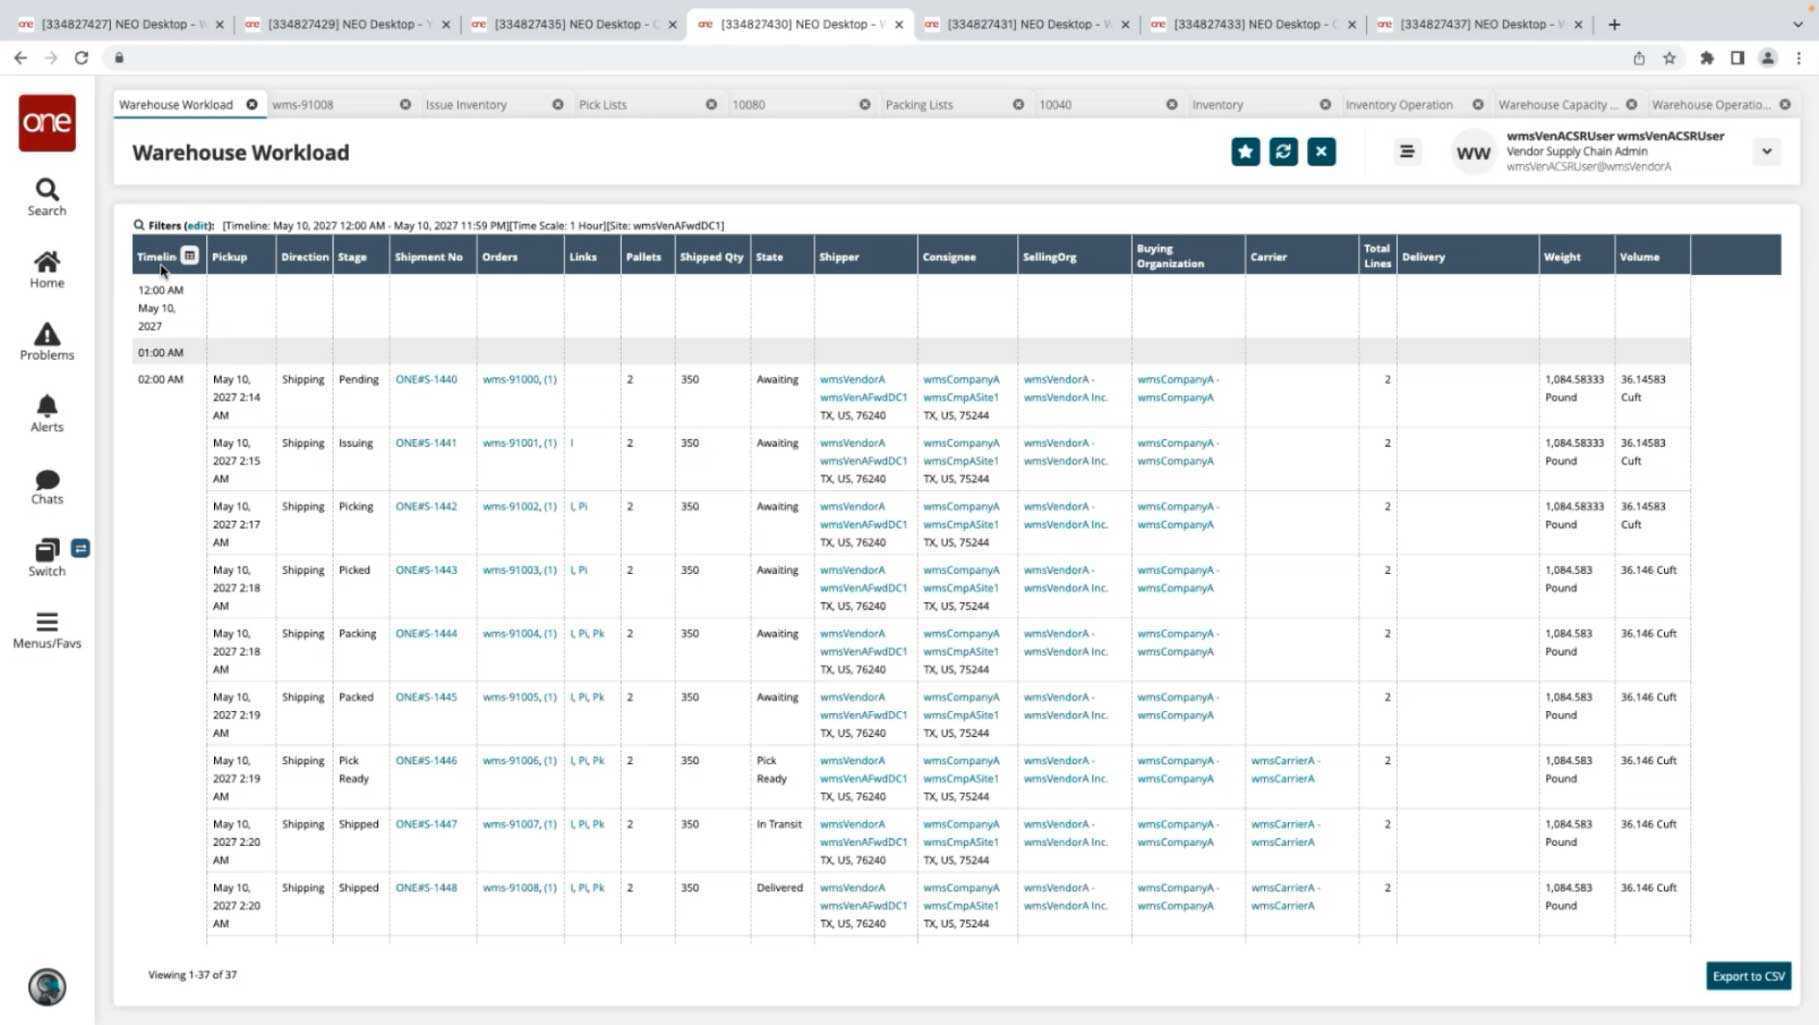
Task: Open the Problems warning icon
Action: (x=47, y=341)
